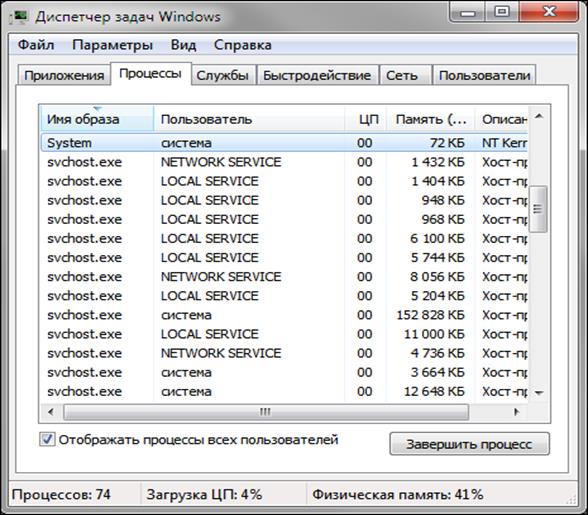Click the vertical scrollbar up arrow
The width and height of the screenshot is (588, 515).
click(539, 116)
